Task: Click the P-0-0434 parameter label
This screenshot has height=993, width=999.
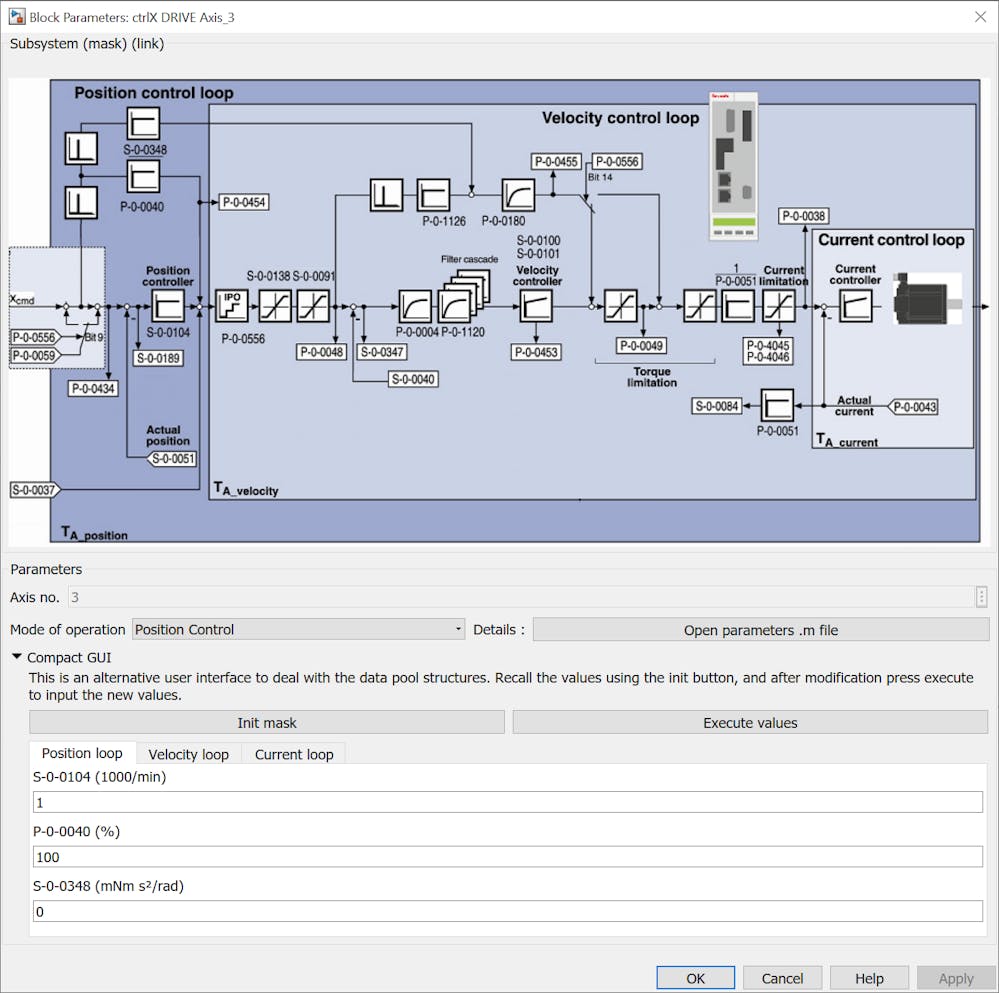Action: click(x=93, y=389)
